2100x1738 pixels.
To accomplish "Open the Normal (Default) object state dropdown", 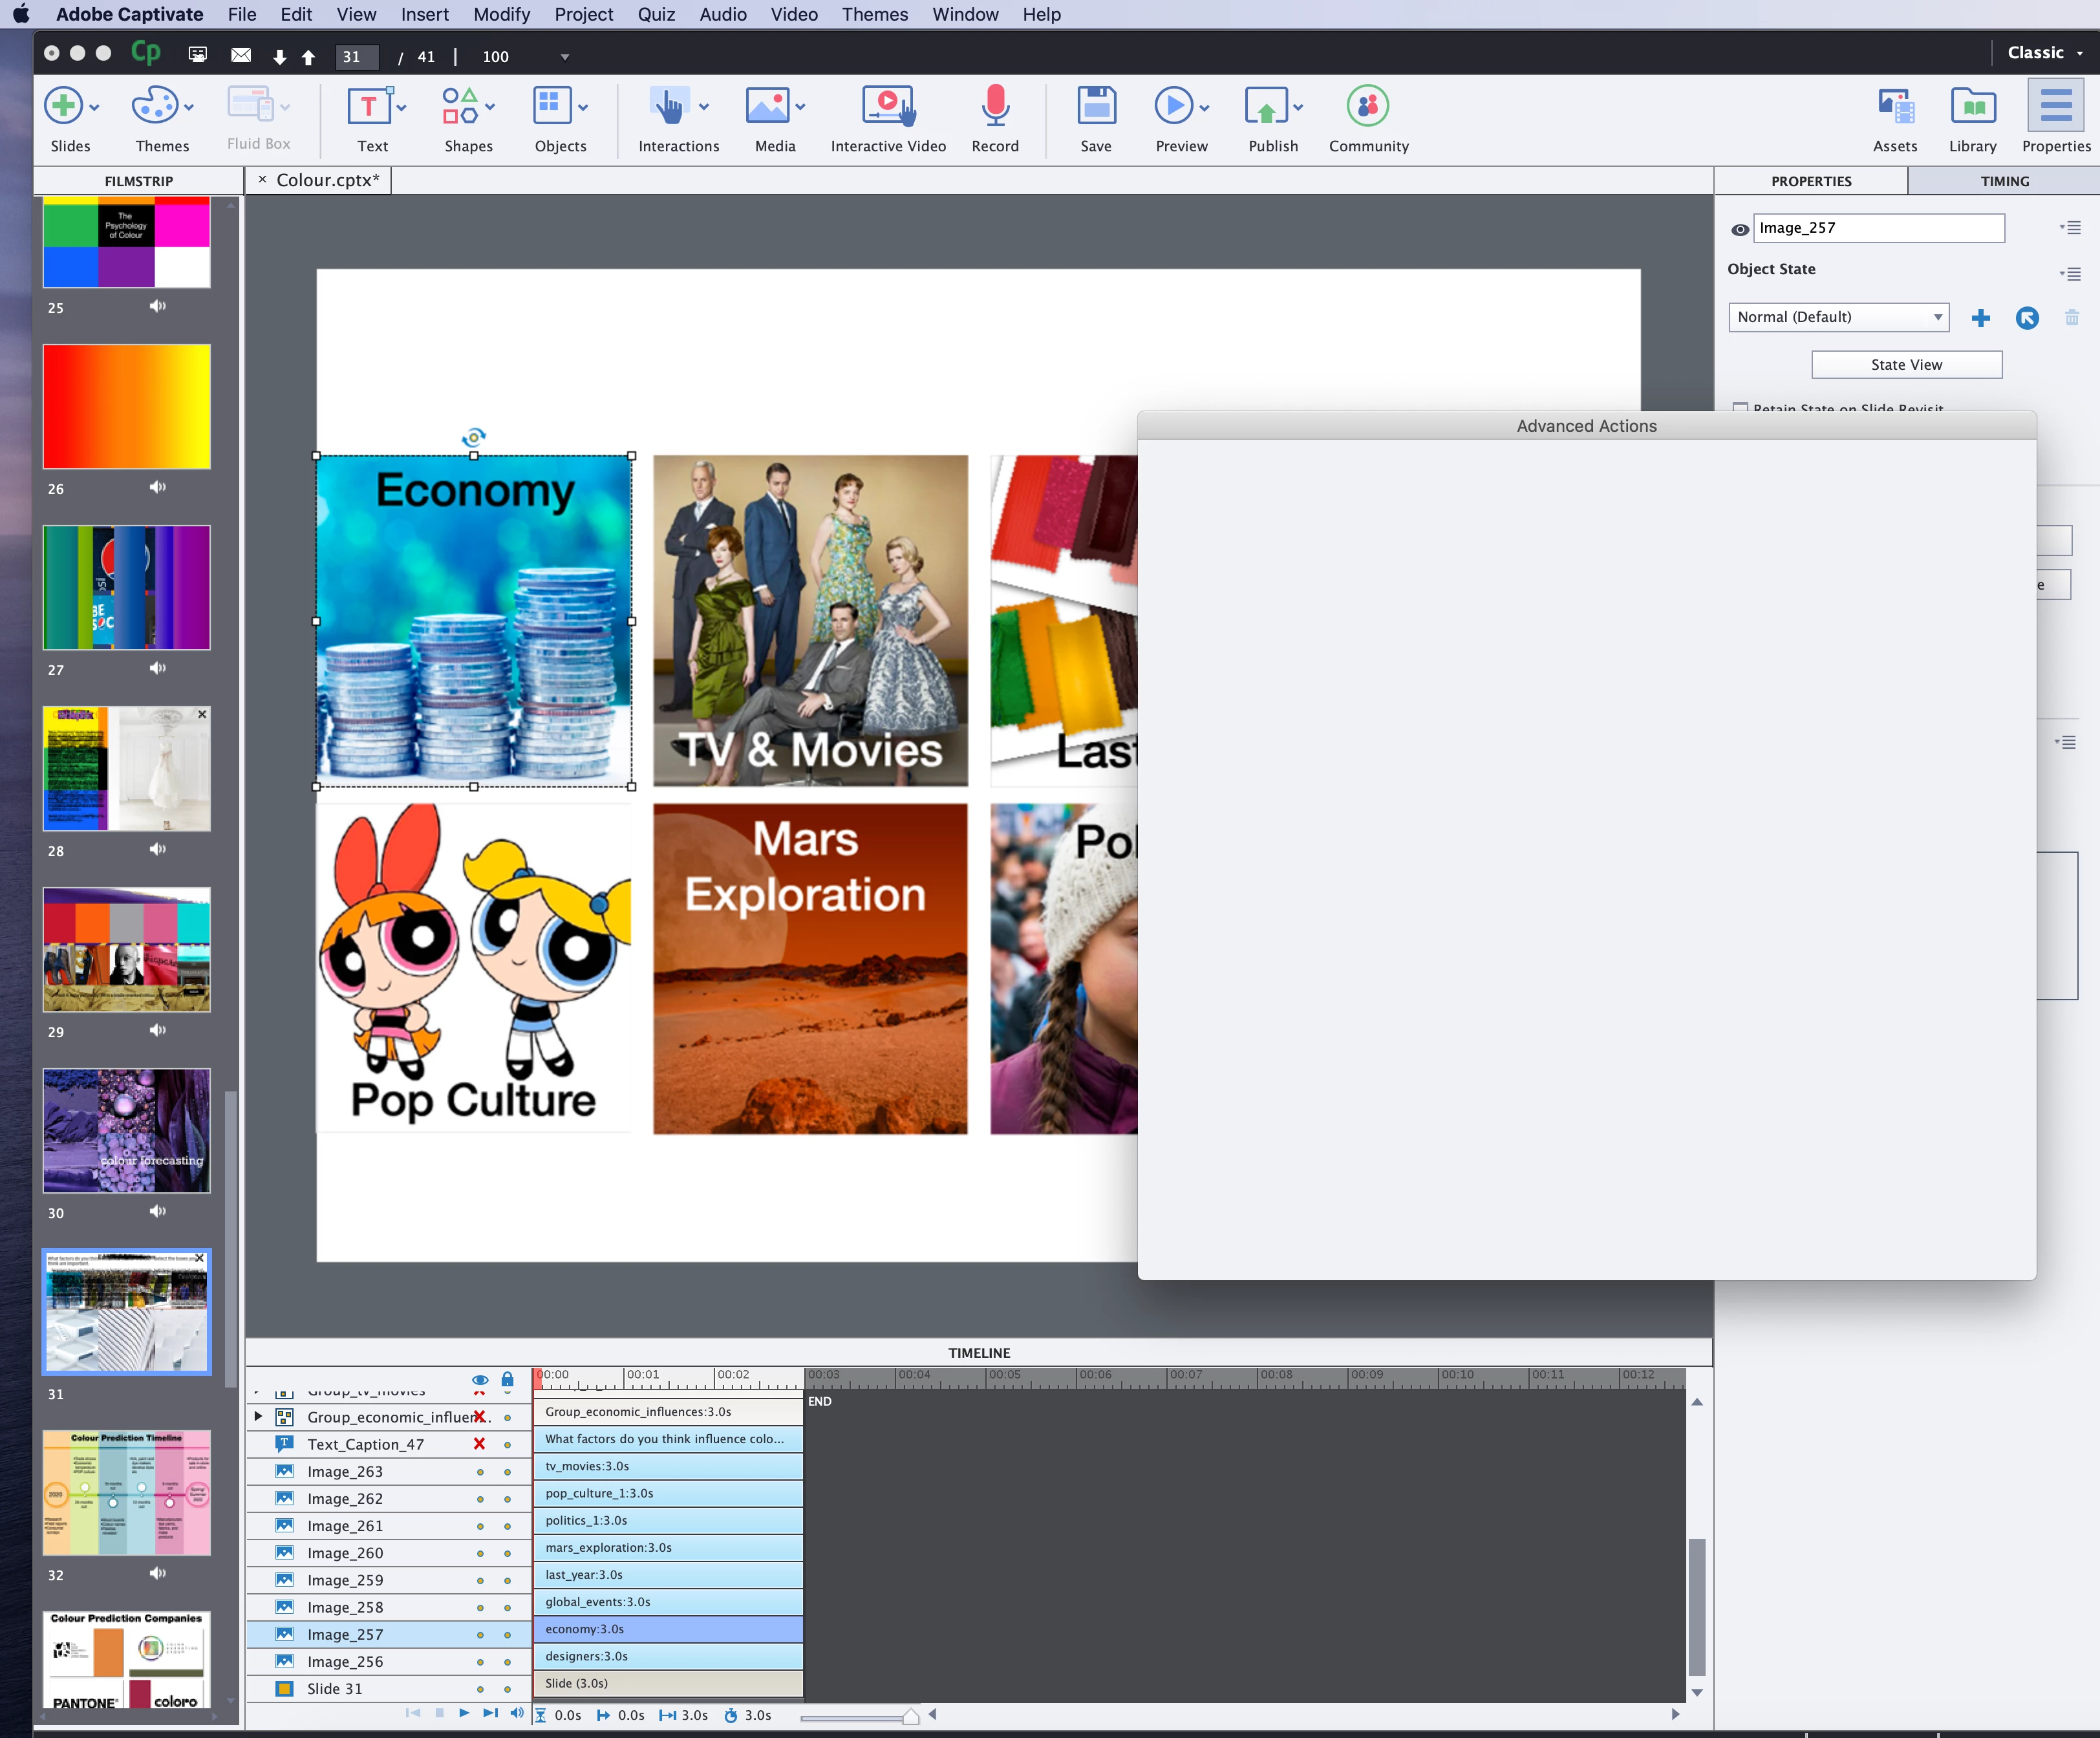I will point(1838,317).
